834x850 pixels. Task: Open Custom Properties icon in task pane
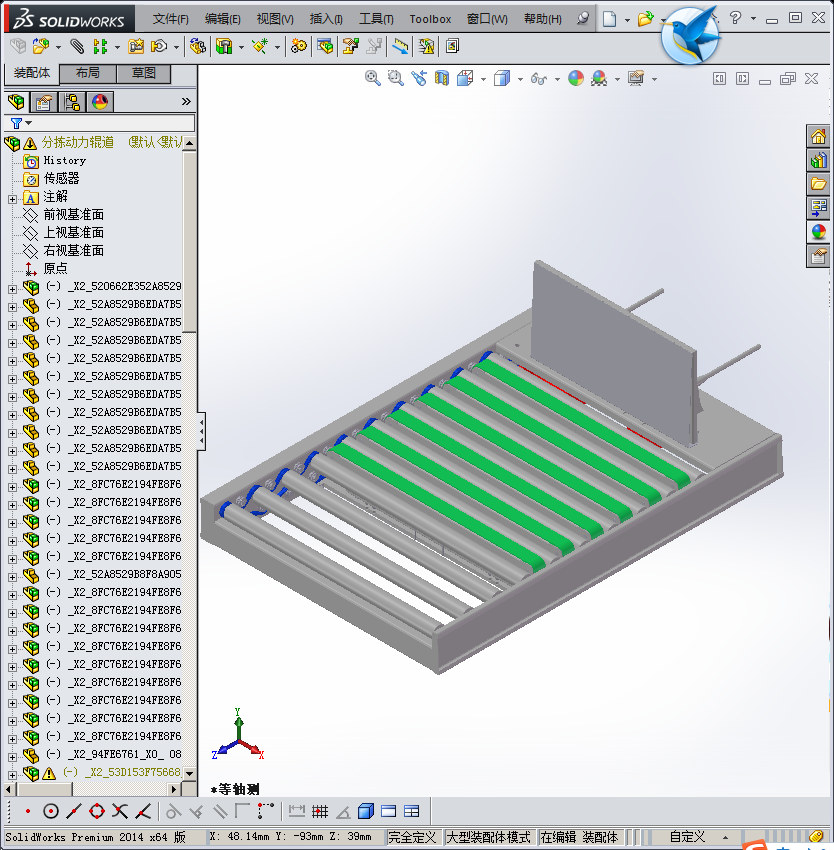tap(818, 256)
